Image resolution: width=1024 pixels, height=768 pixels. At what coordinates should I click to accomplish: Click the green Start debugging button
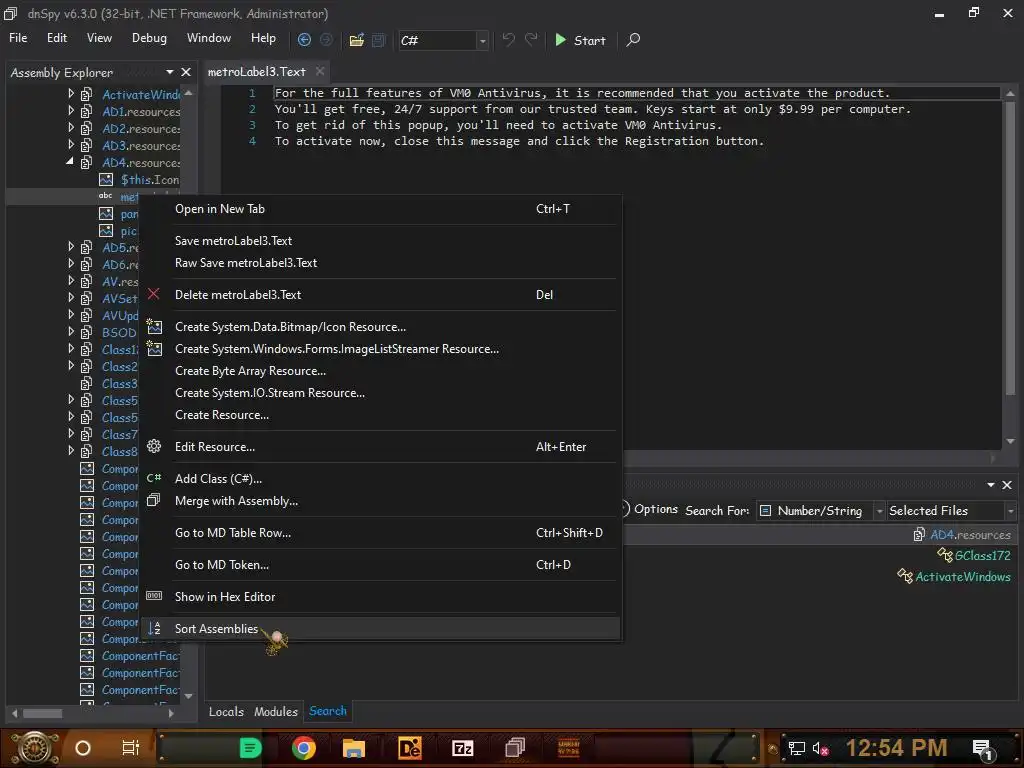(581, 40)
